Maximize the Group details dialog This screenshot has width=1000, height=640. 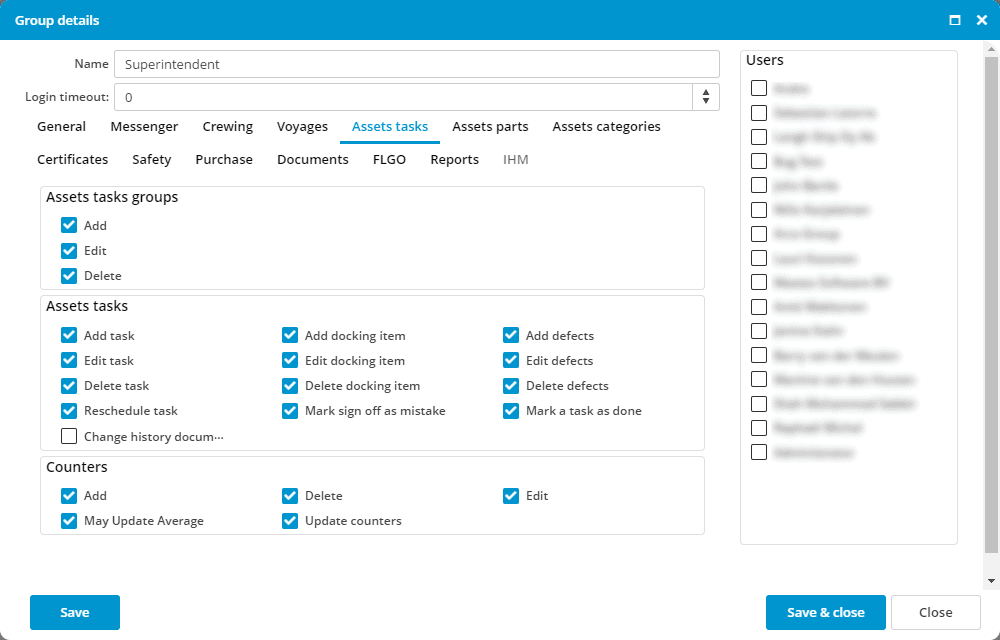coord(955,20)
